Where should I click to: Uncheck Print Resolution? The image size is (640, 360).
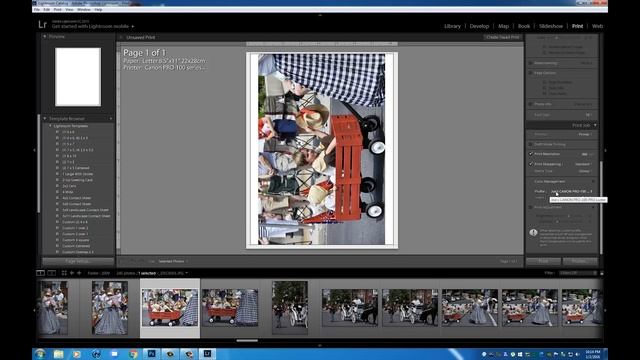(531, 154)
